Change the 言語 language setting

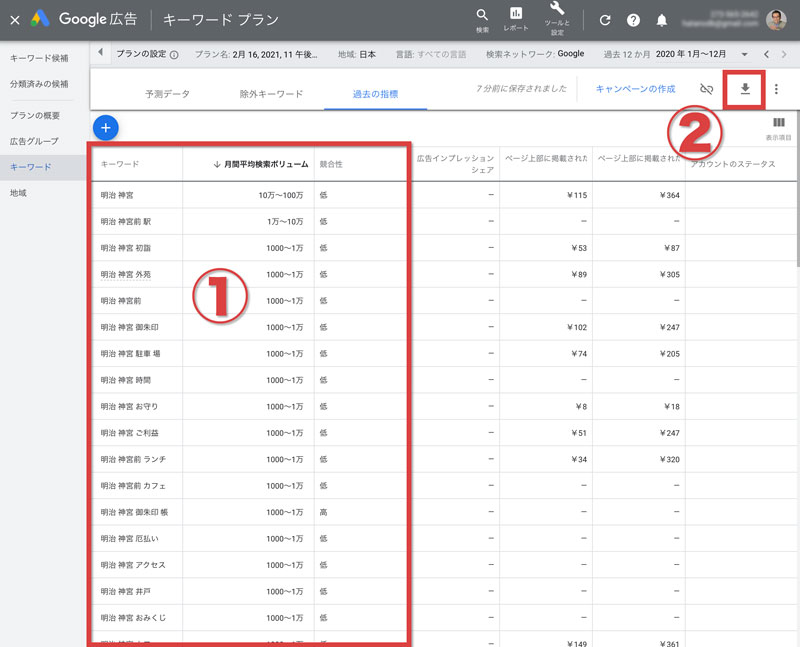coord(431,54)
